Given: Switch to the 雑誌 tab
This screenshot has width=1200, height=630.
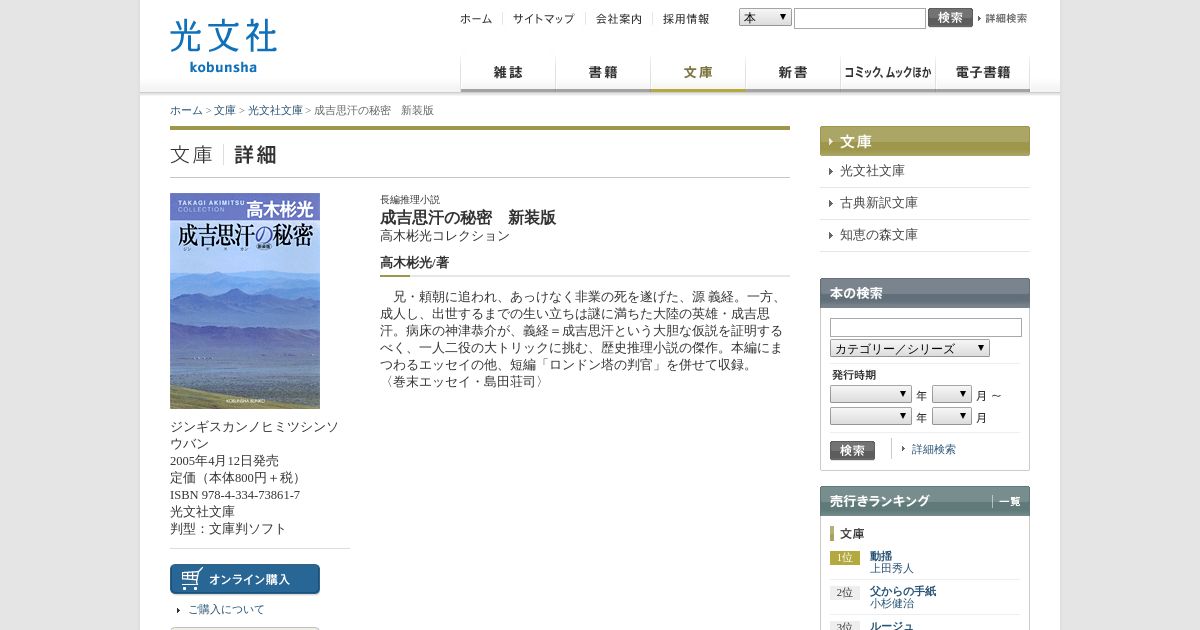Looking at the screenshot, I should click(508, 74).
